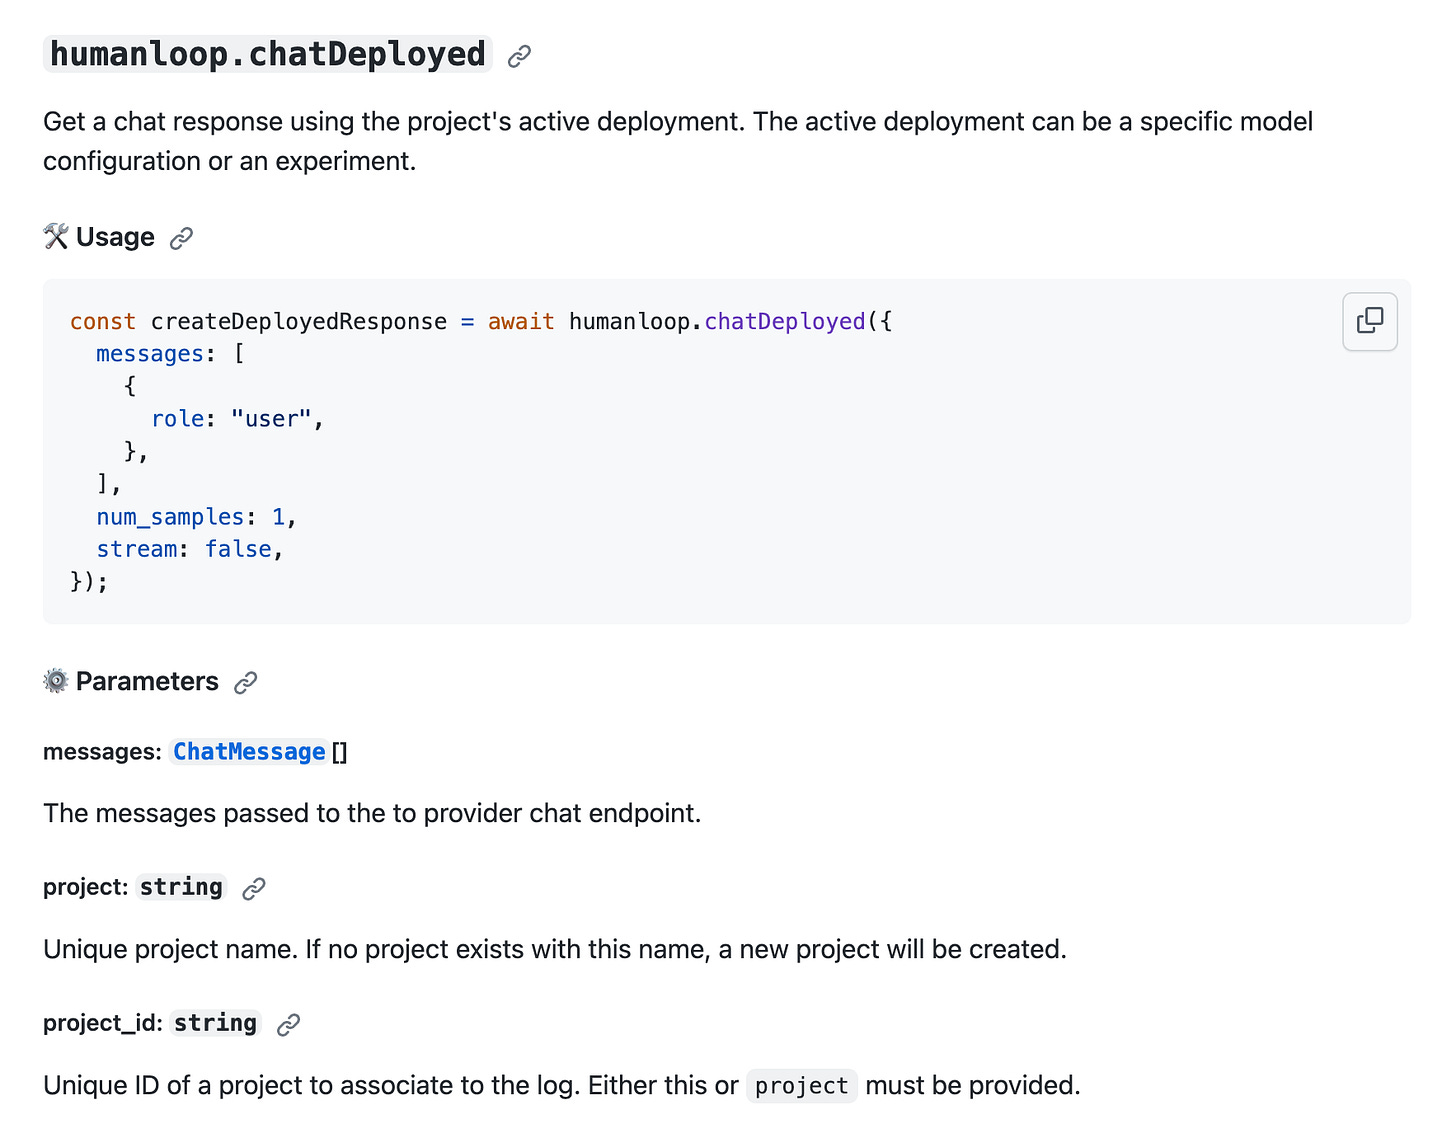Click the 'messages:' parameter label
Image resolution: width=1456 pixels, height=1125 pixels.
102,752
